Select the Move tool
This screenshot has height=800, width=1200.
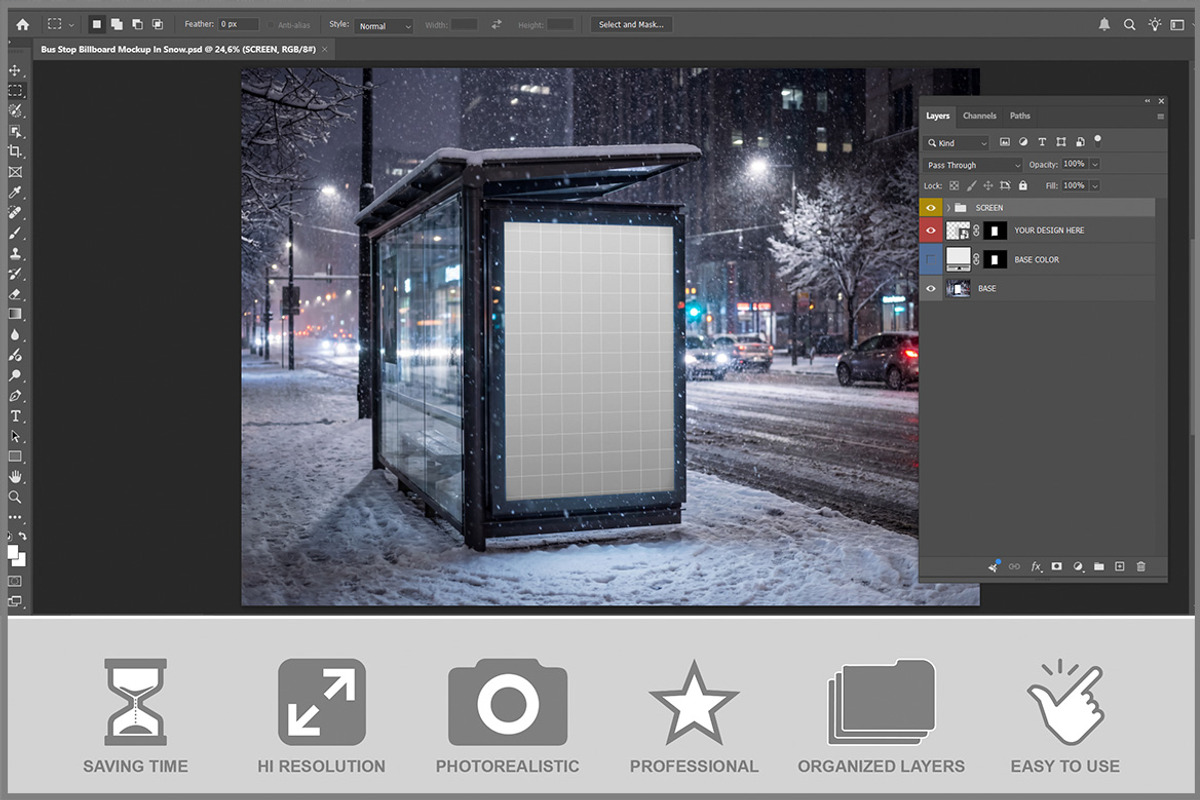click(x=15, y=70)
